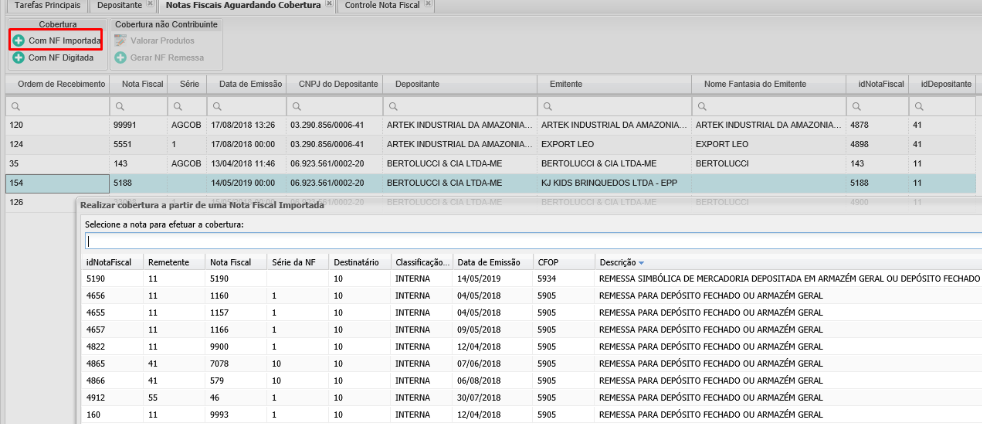Click the AGCOB series cell in row 120
The width and height of the screenshot is (982, 424).
186,125
